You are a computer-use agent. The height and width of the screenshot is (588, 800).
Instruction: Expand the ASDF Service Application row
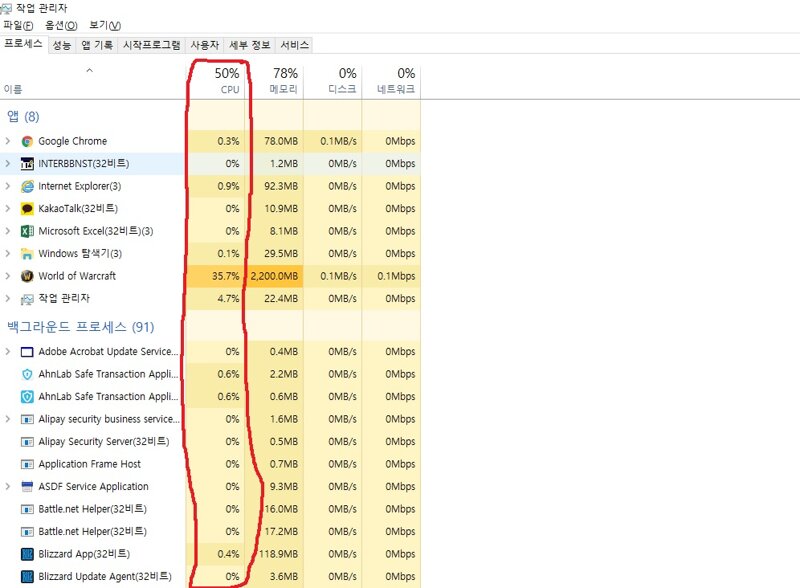pyautogui.click(x=8, y=486)
